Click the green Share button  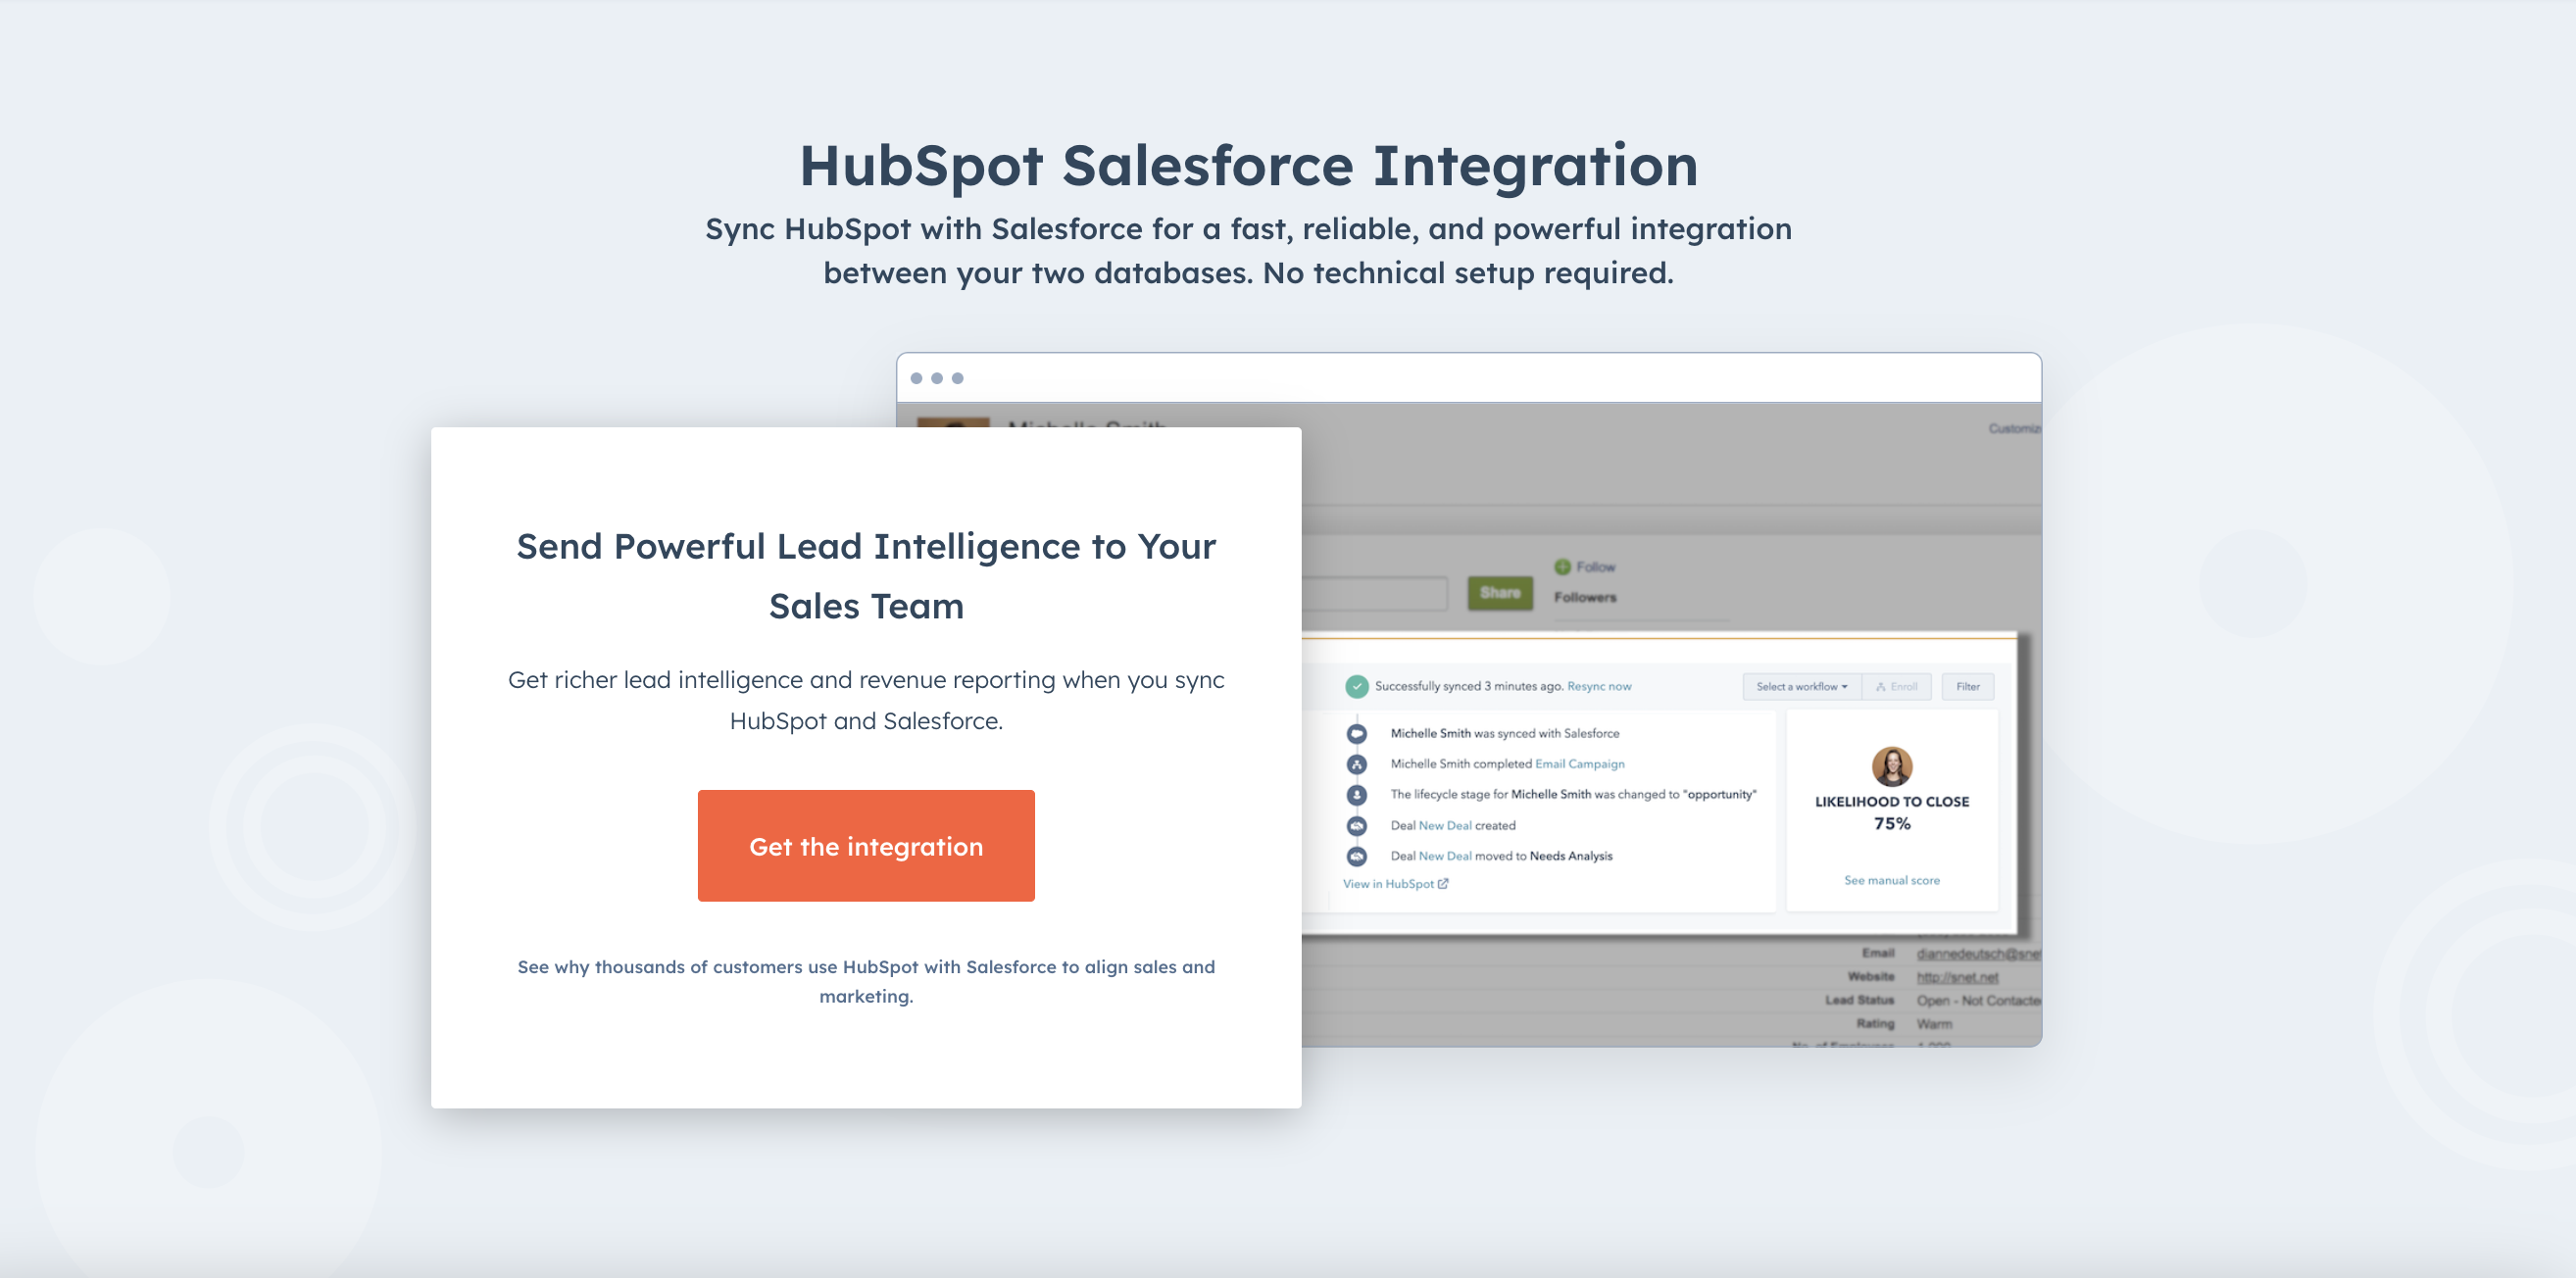[1499, 593]
